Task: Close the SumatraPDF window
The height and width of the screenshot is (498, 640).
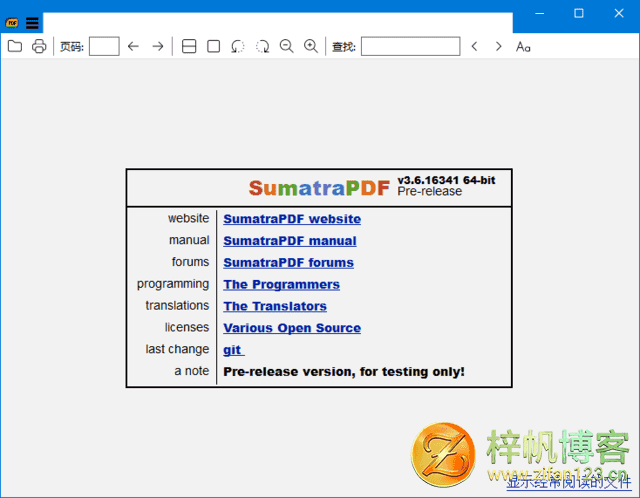Action: coord(619,13)
